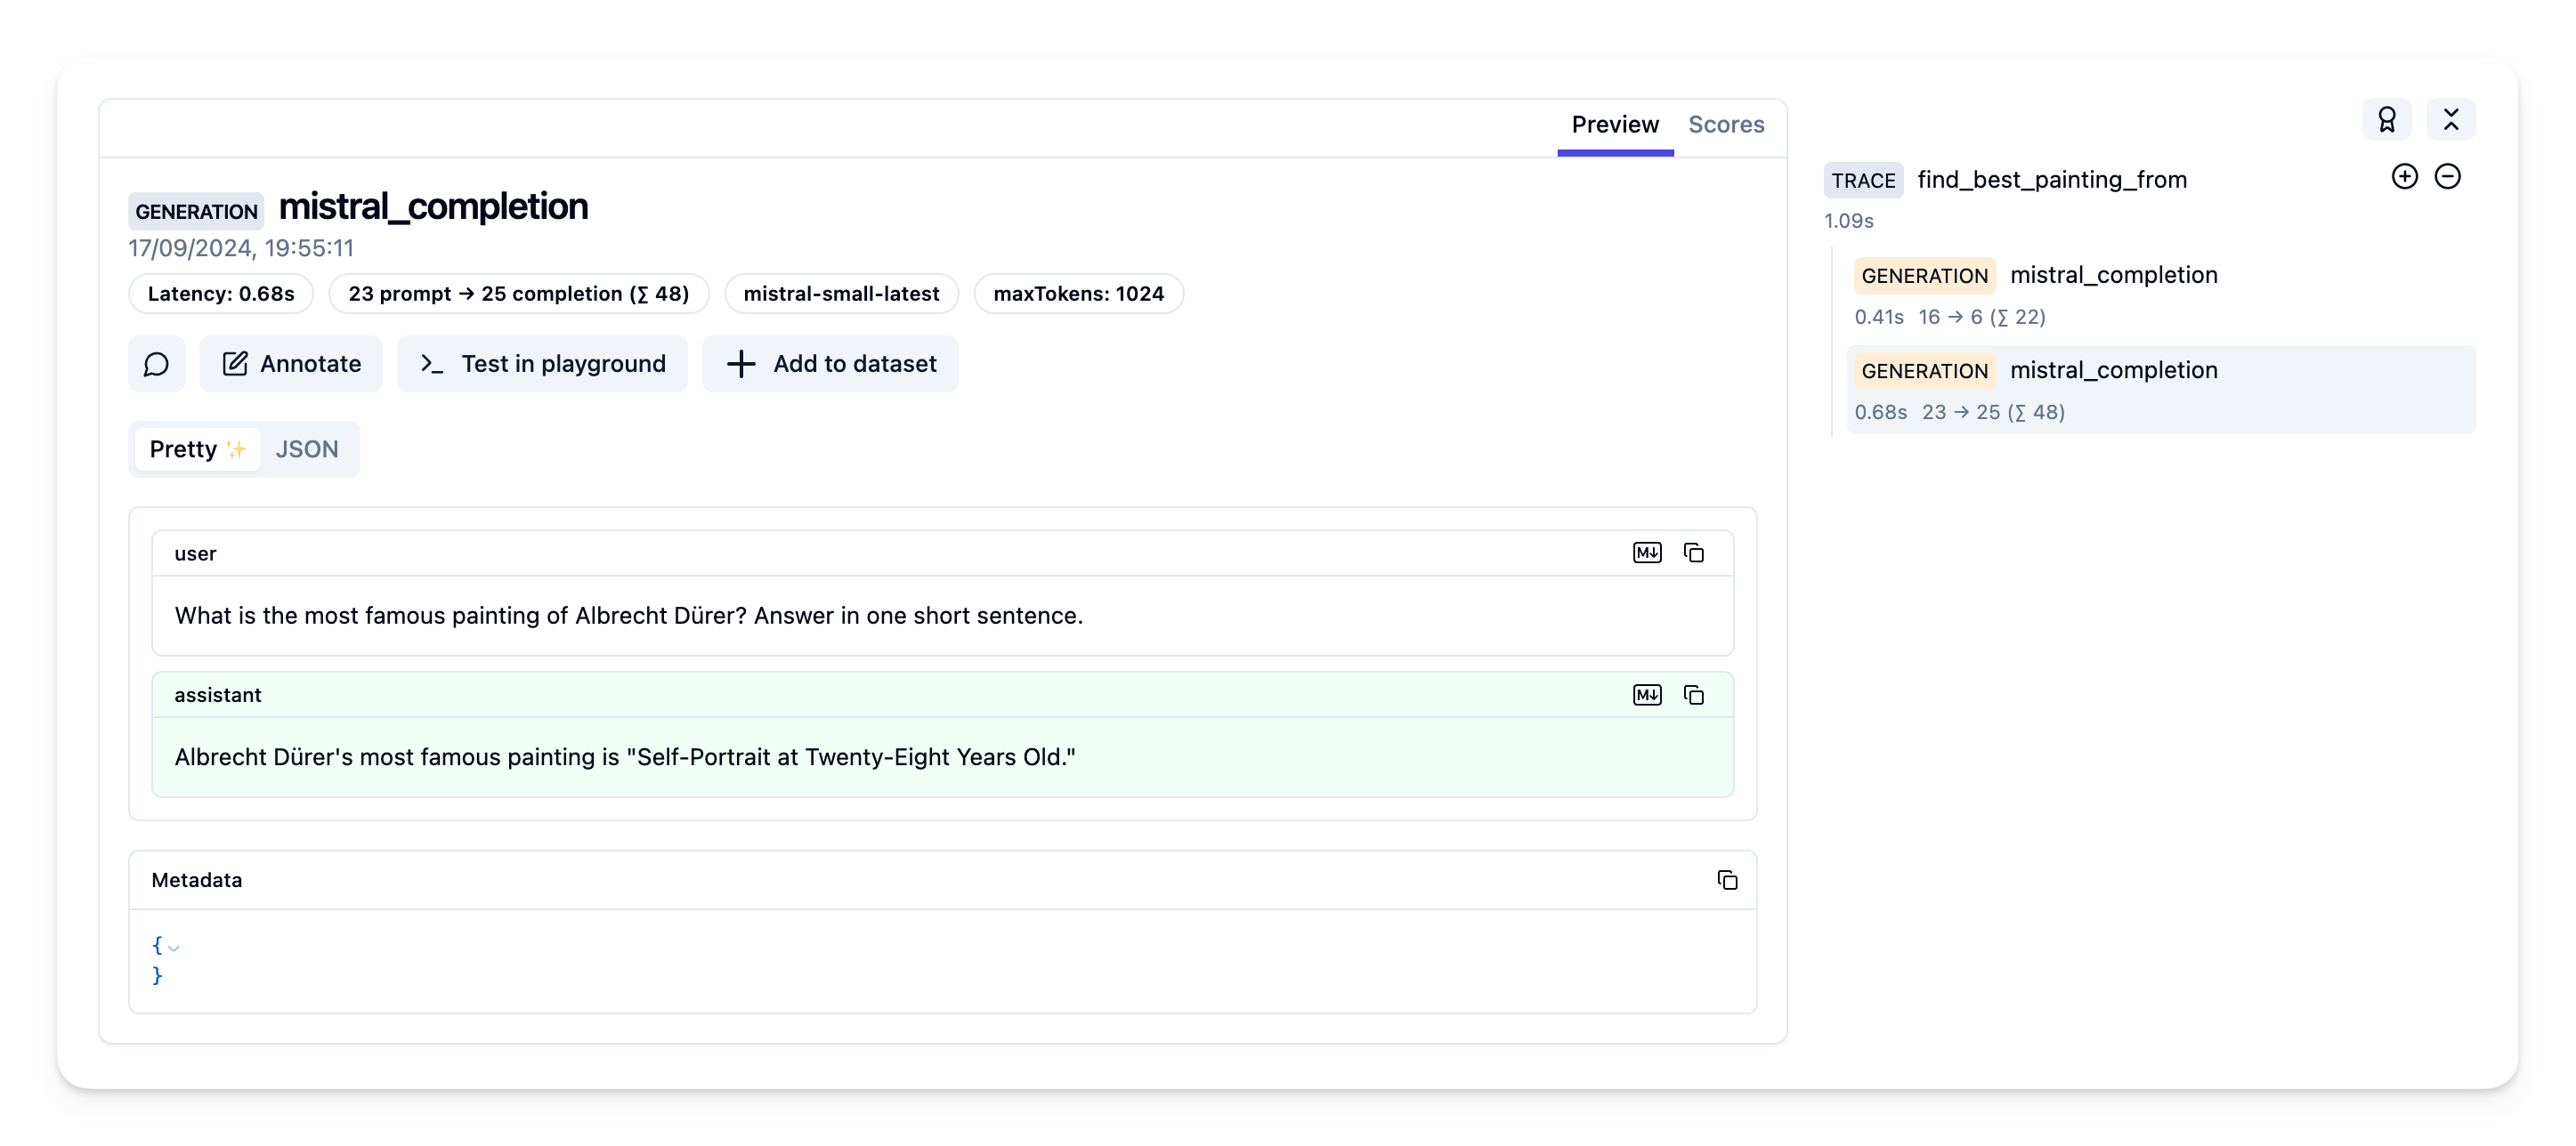Render user message as Markdown
This screenshot has width=2576, height=1146.
pos(1647,552)
